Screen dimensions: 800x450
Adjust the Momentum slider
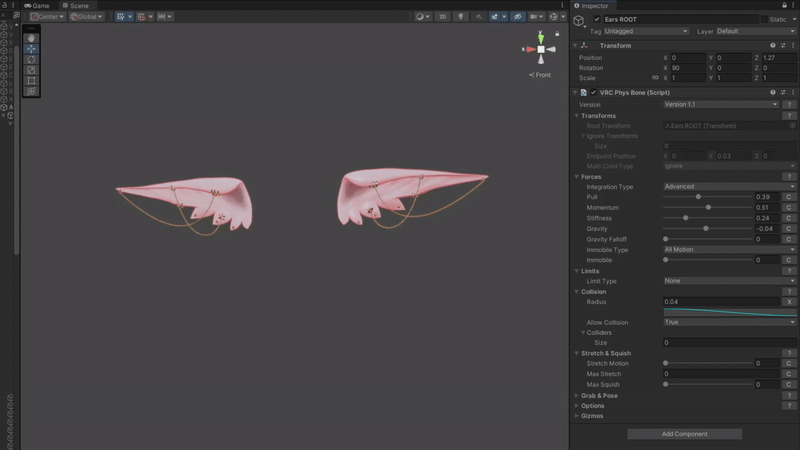tap(708, 208)
